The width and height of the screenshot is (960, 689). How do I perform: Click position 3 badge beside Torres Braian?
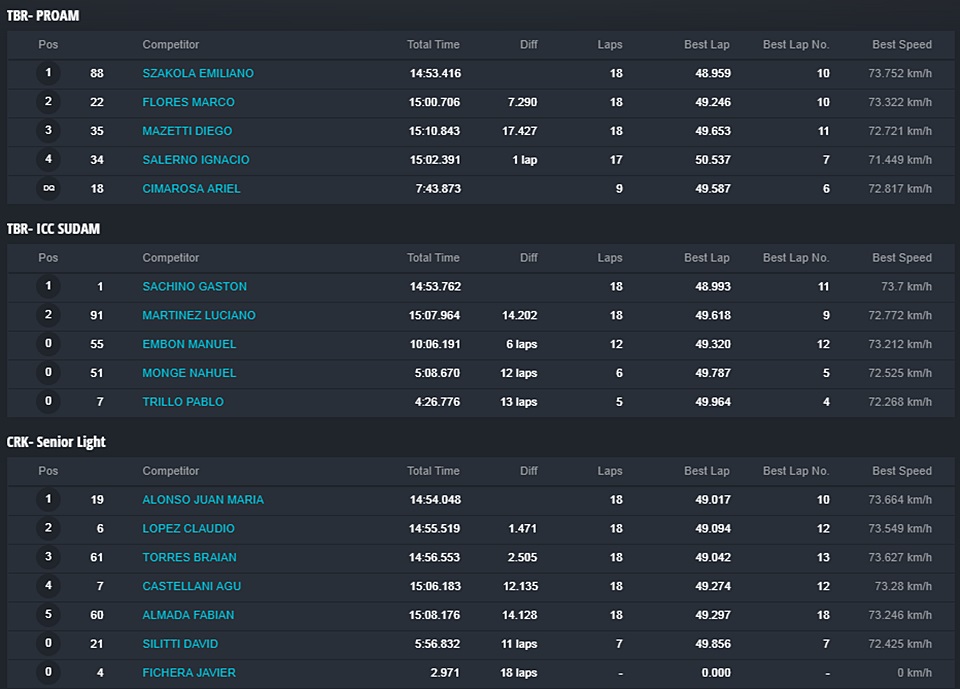(x=48, y=557)
